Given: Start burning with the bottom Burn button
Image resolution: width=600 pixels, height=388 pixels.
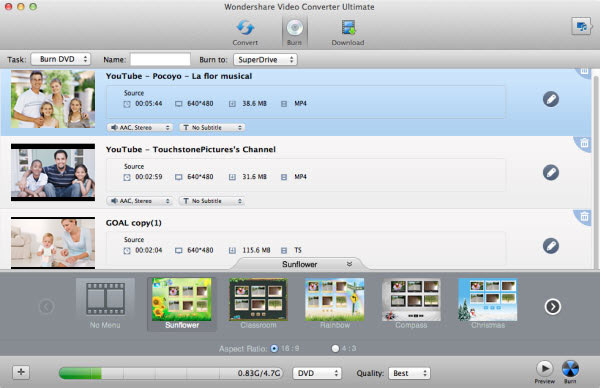Looking at the screenshot, I should 570,369.
